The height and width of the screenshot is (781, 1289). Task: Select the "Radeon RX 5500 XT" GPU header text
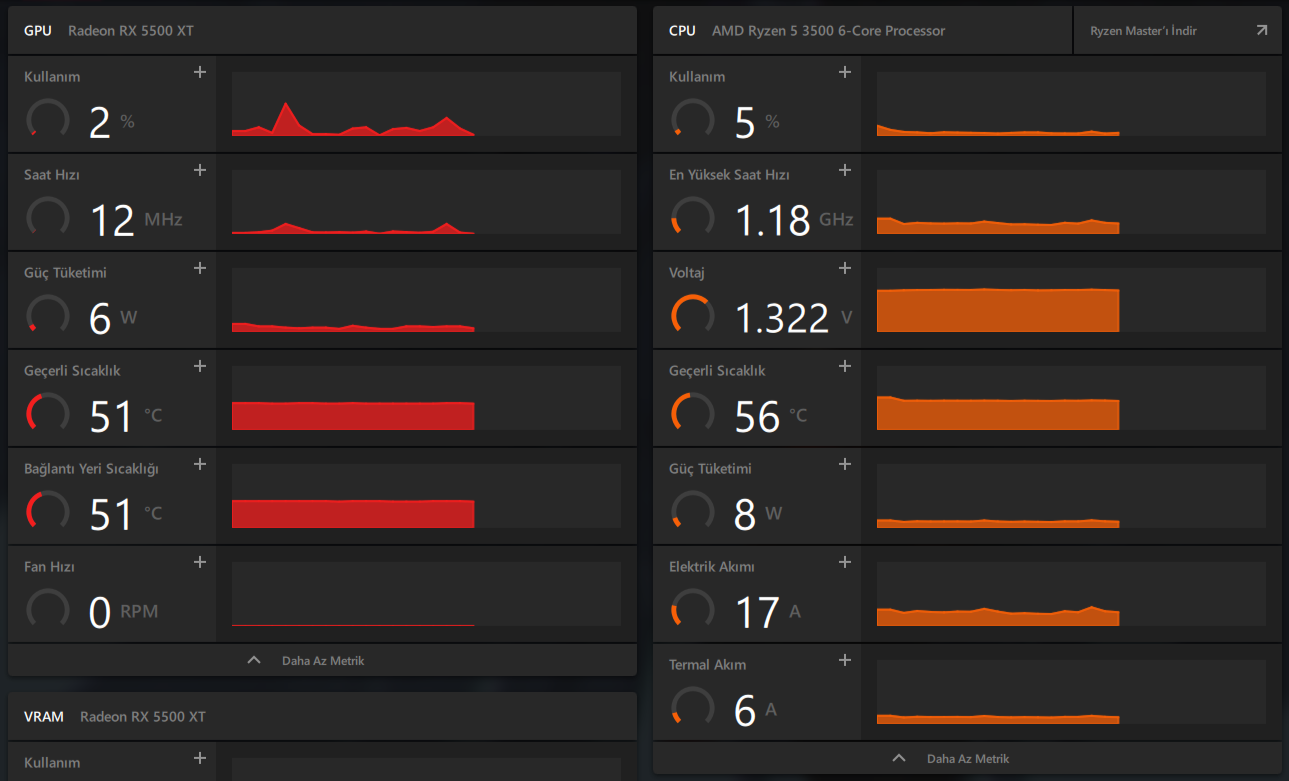[131, 31]
